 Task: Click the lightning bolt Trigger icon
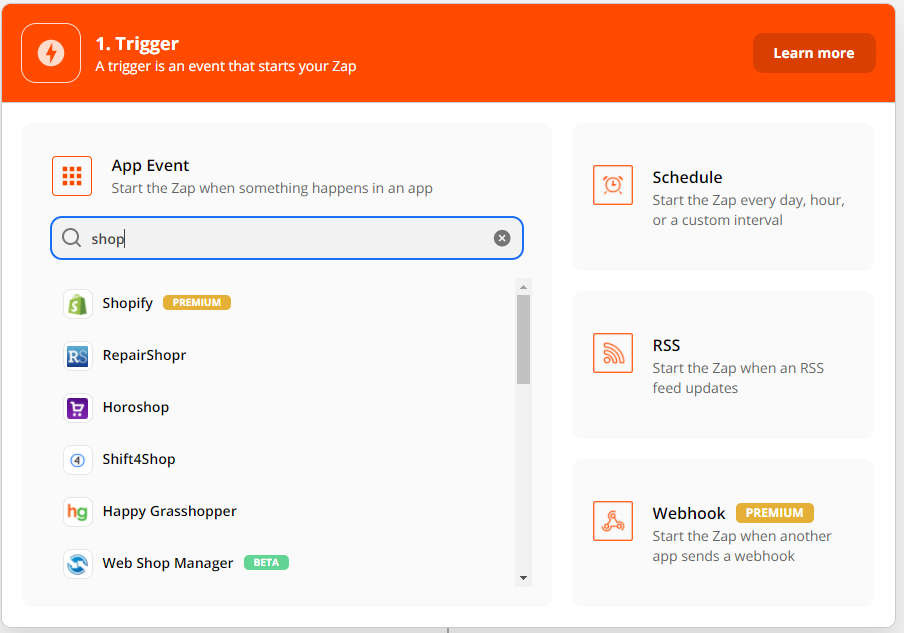point(51,53)
